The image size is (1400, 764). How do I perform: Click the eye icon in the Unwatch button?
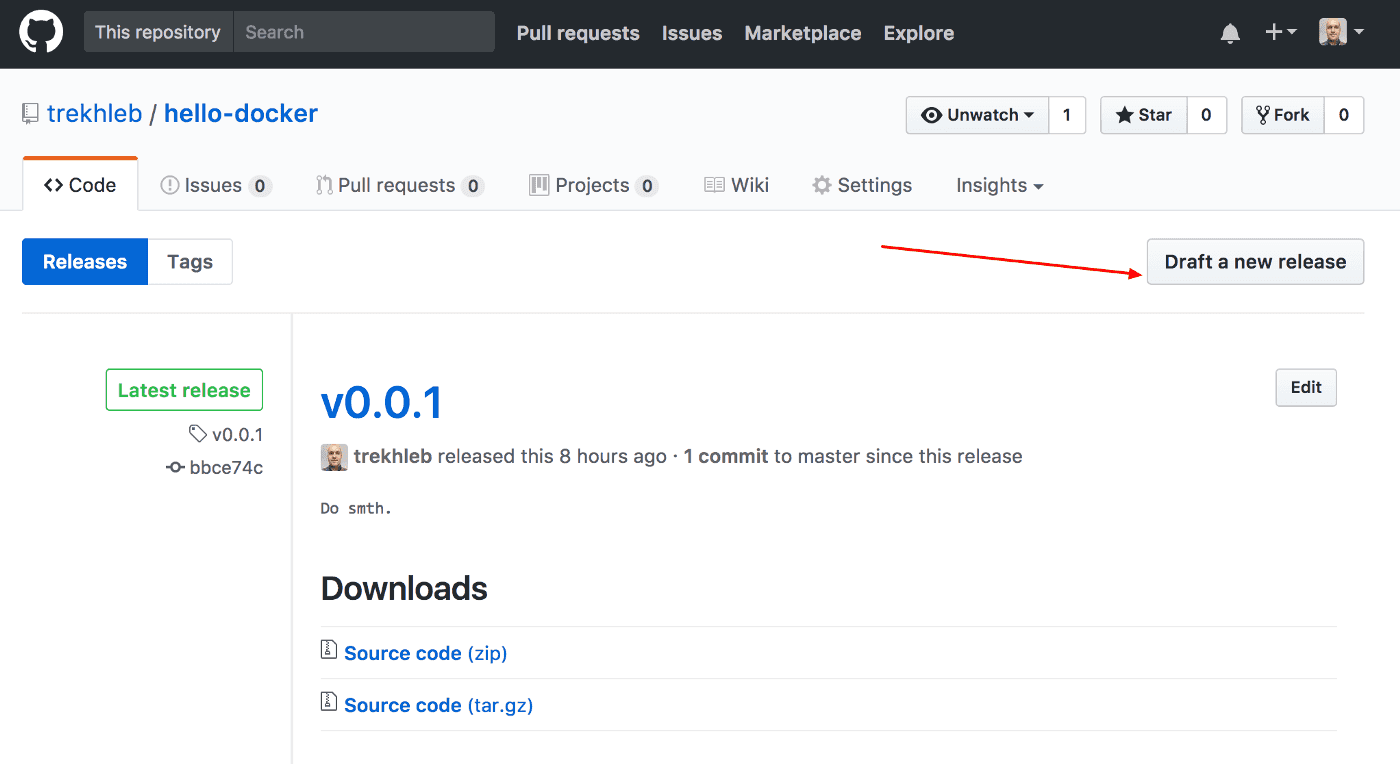pos(932,114)
